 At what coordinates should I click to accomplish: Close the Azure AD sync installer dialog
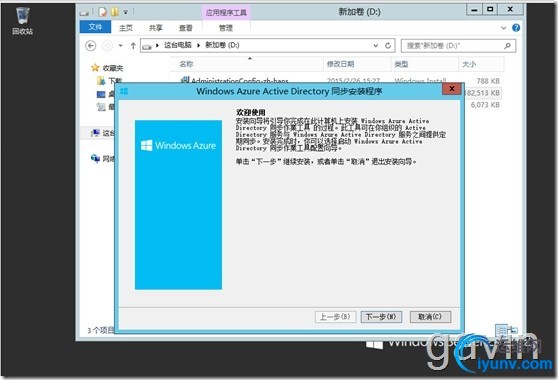tap(452, 89)
